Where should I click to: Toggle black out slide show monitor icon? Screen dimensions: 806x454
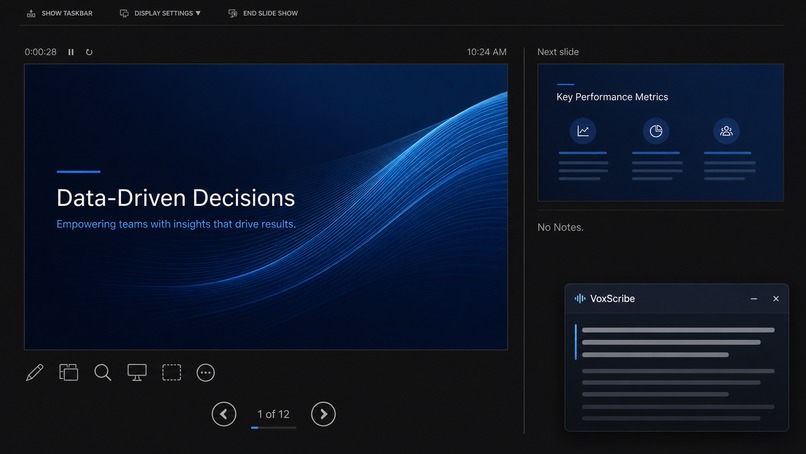(x=137, y=372)
